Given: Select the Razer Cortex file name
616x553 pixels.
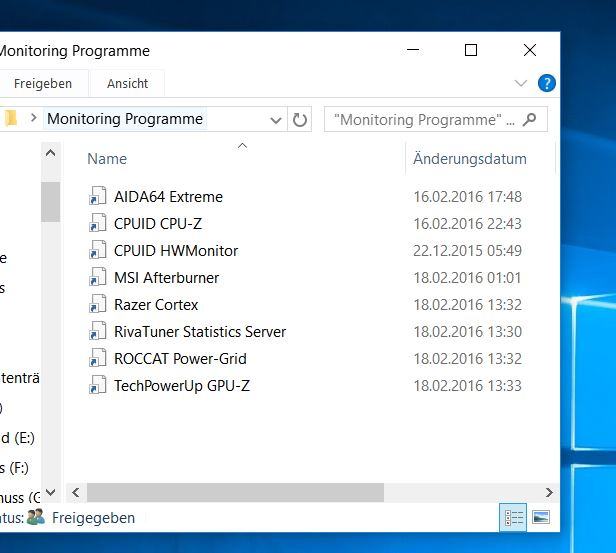Looking at the screenshot, I should coord(156,305).
